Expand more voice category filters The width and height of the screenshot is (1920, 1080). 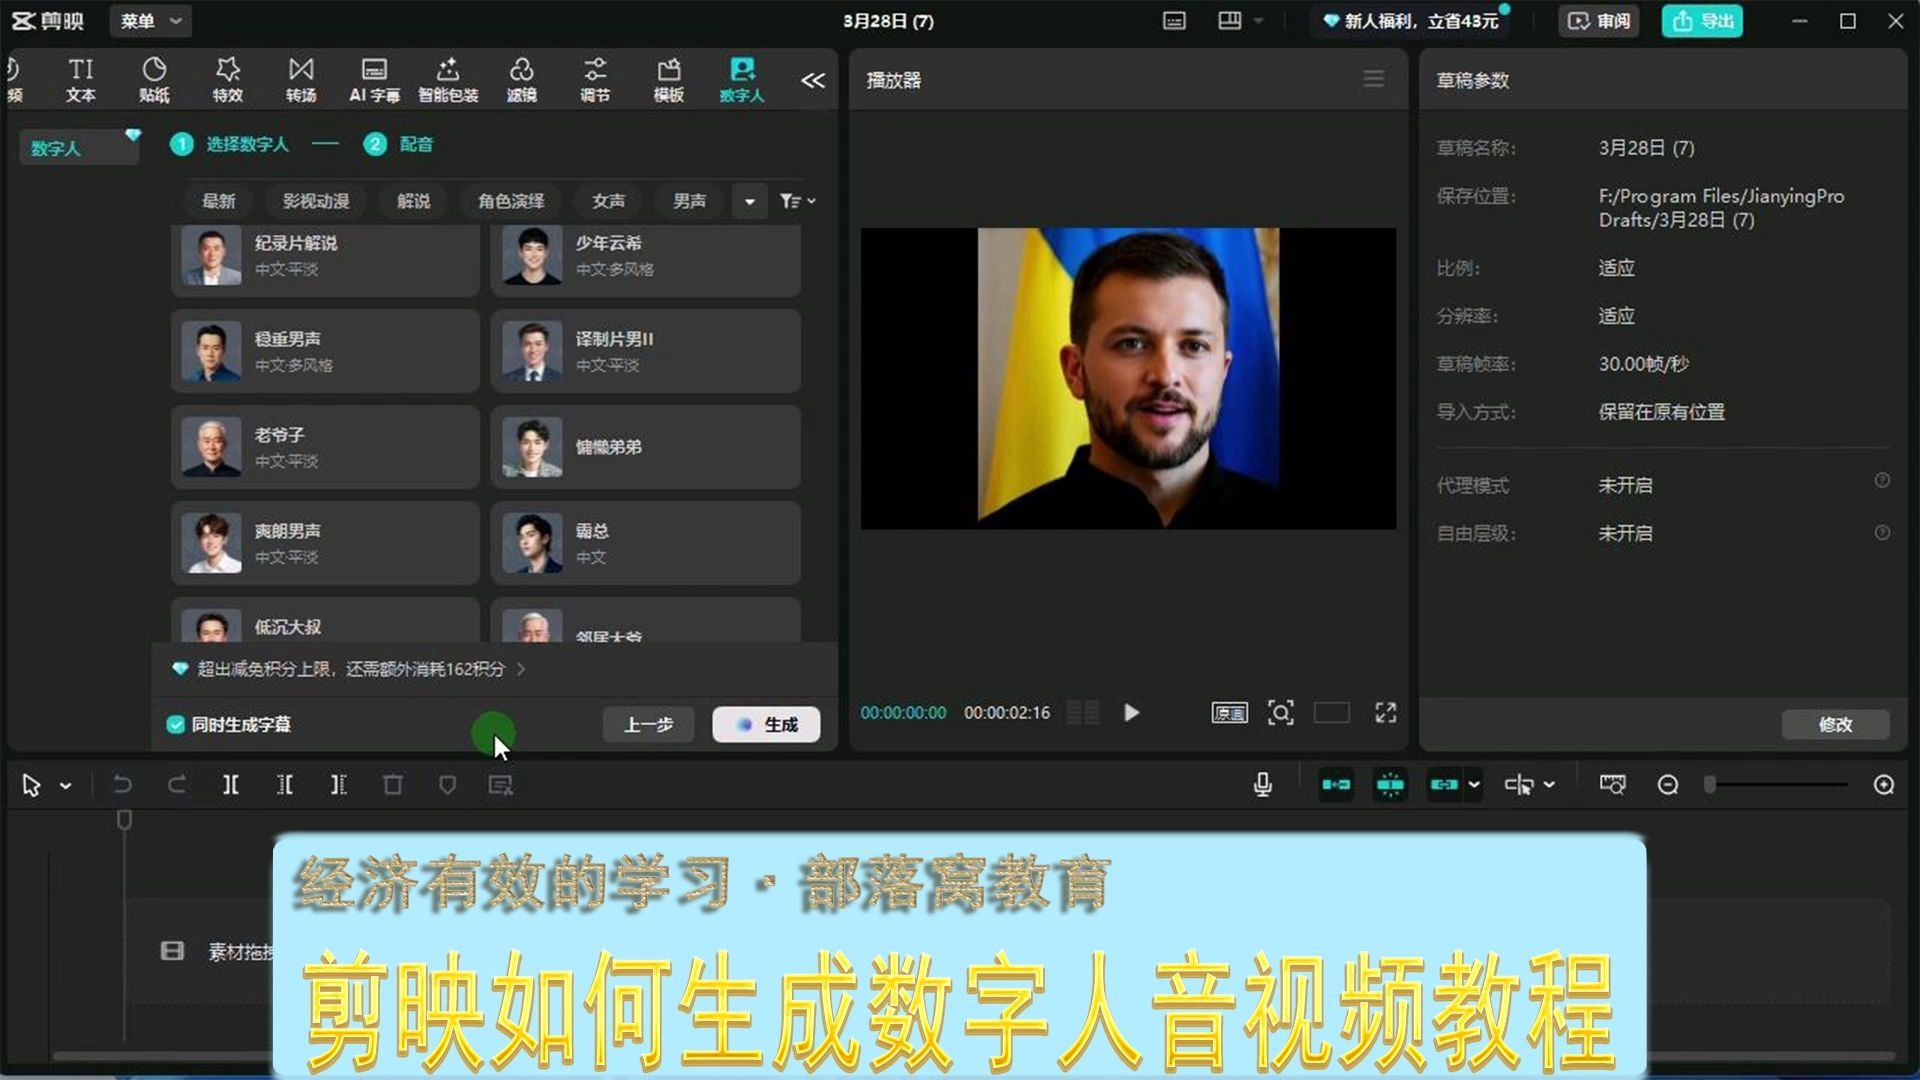pyautogui.click(x=750, y=201)
